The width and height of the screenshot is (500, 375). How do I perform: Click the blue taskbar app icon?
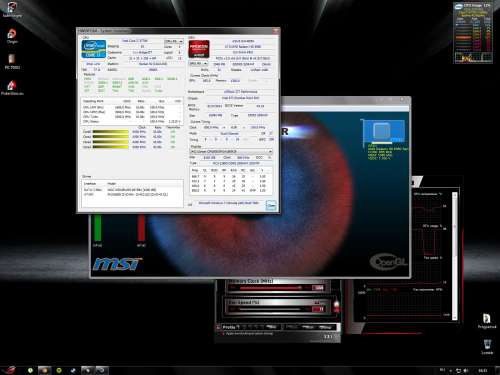click(73, 370)
